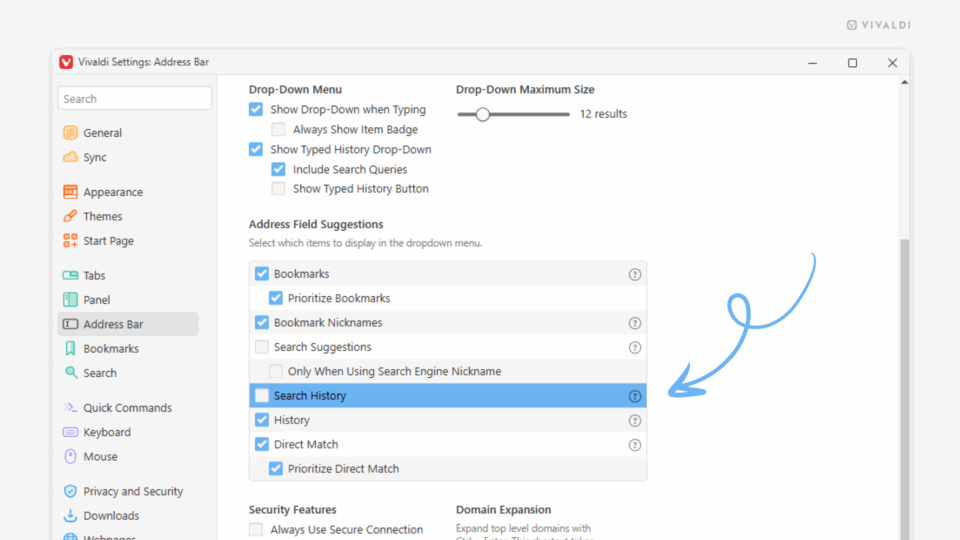The height and width of the screenshot is (540, 960).
Task: Click the Appearance icon in sidebar
Action: click(x=70, y=192)
